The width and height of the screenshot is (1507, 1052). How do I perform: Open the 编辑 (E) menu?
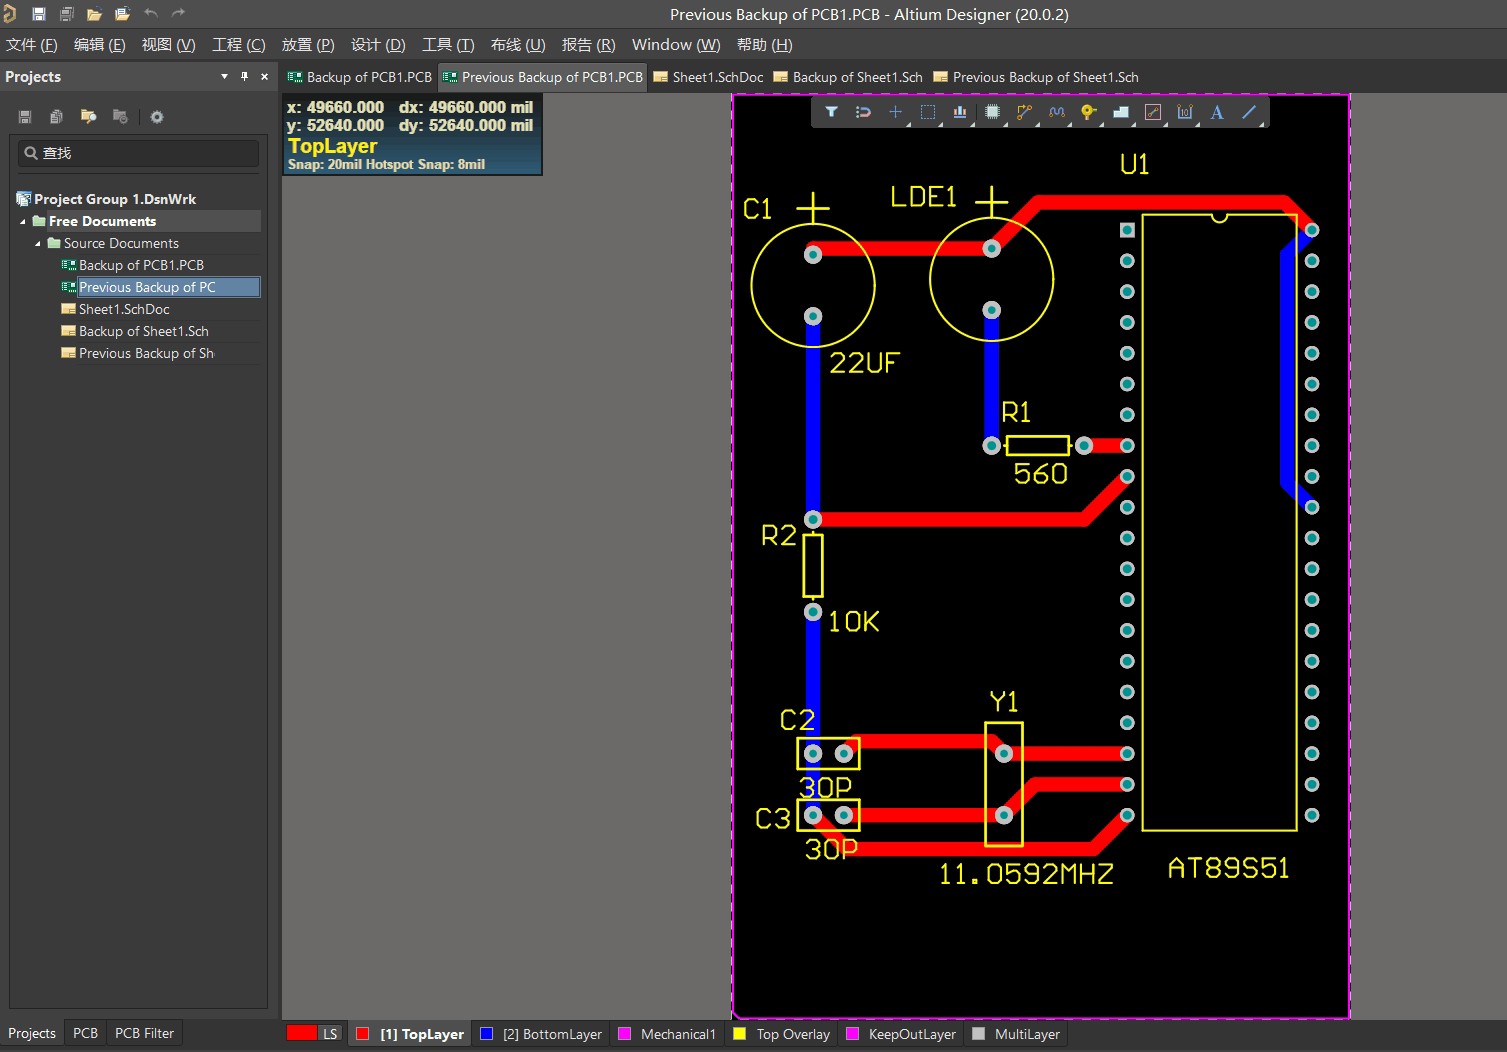coord(99,45)
